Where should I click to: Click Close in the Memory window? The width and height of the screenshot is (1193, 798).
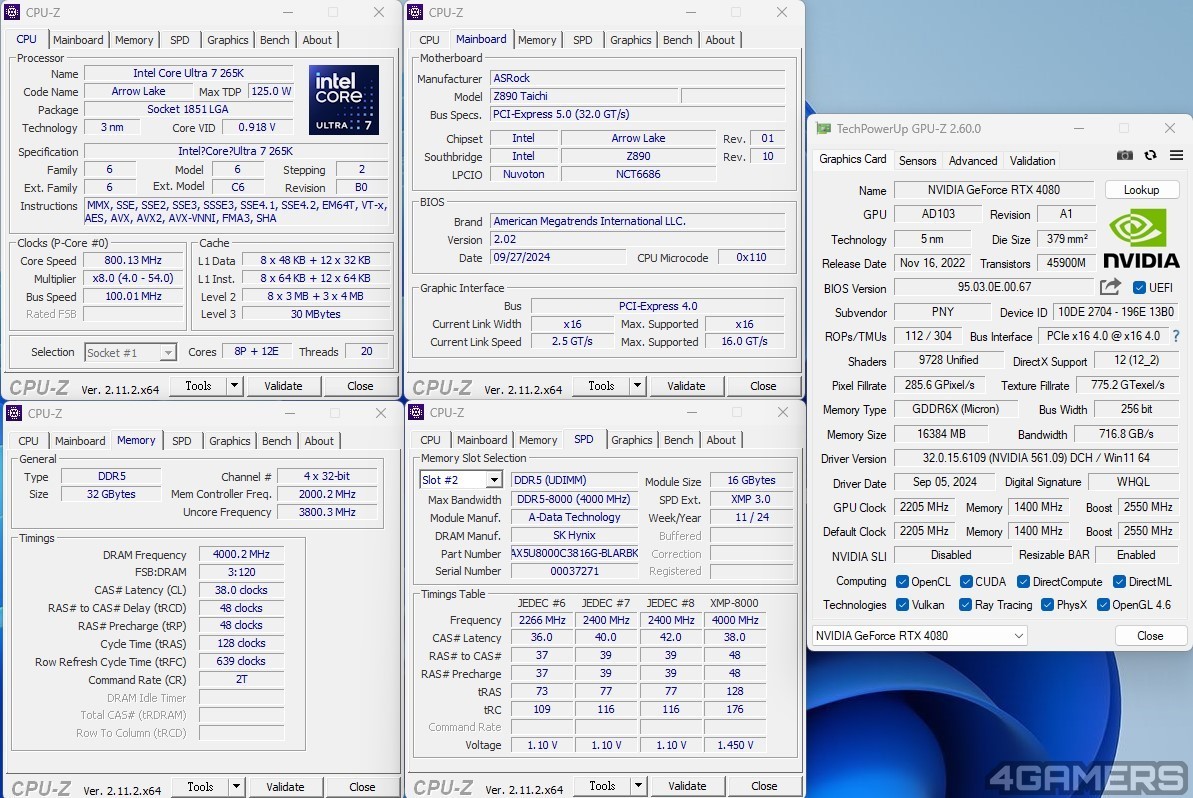[x=362, y=787]
